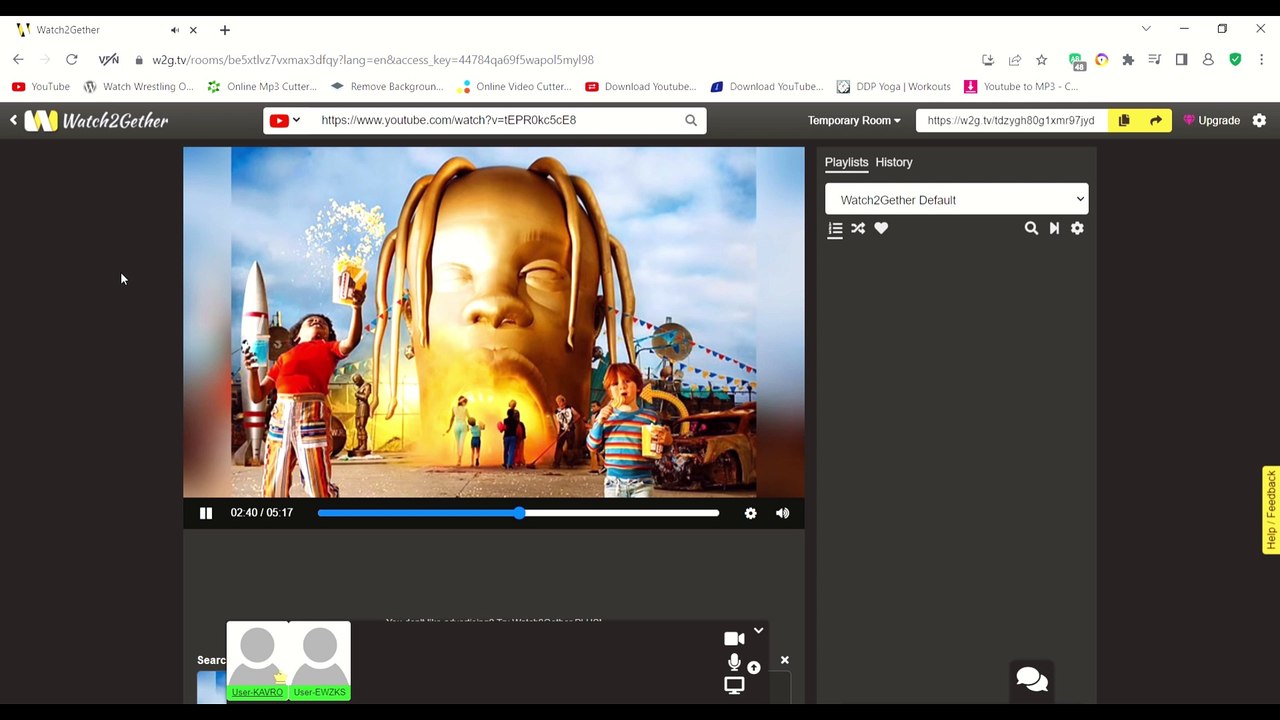Screen dimensions: 1280x720
Task: Share the room link with arrow button
Action: coord(1156,120)
